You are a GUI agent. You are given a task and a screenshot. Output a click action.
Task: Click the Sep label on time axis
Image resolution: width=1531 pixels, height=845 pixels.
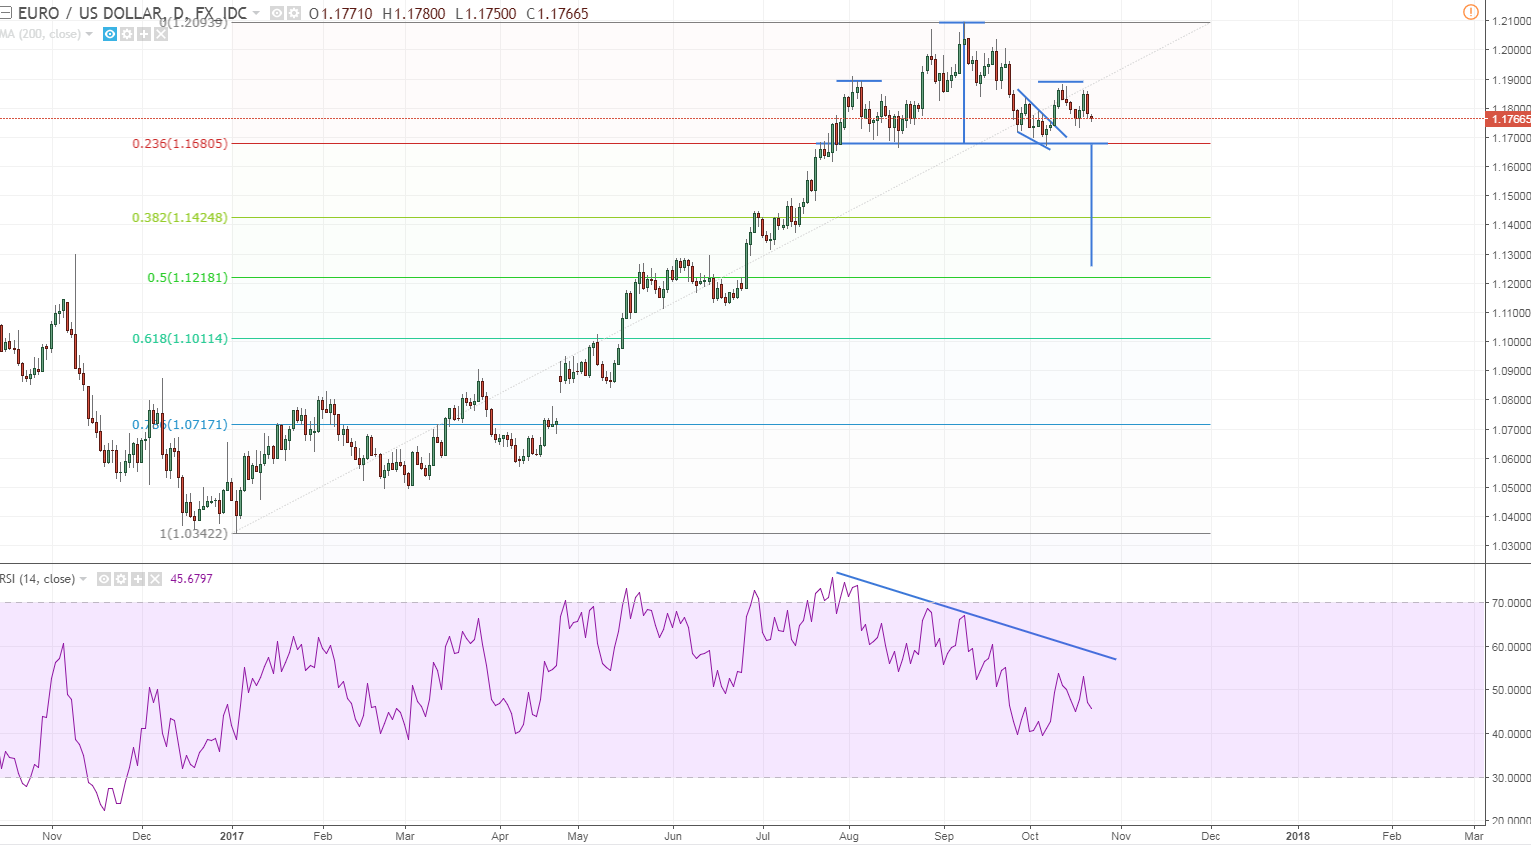click(x=944, y=836)
